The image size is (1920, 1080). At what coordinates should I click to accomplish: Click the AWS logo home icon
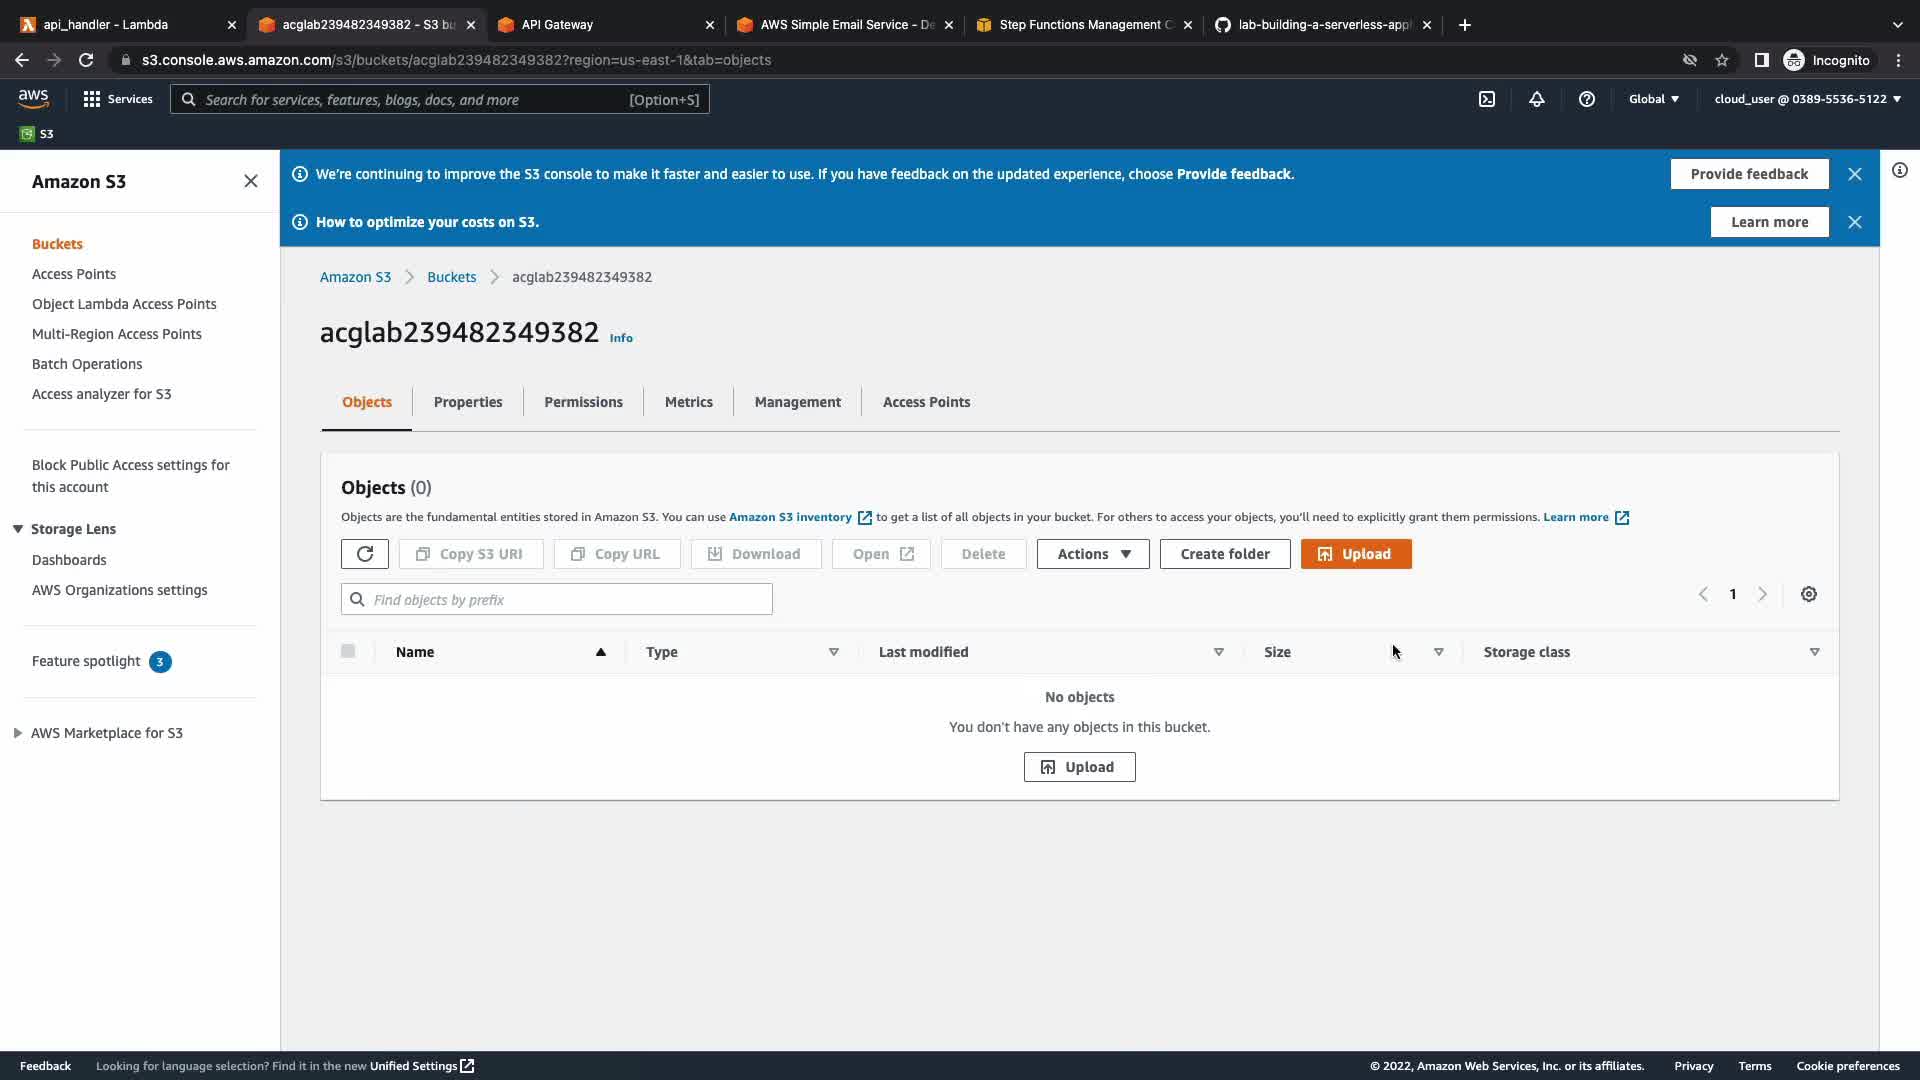click(33, 98)
